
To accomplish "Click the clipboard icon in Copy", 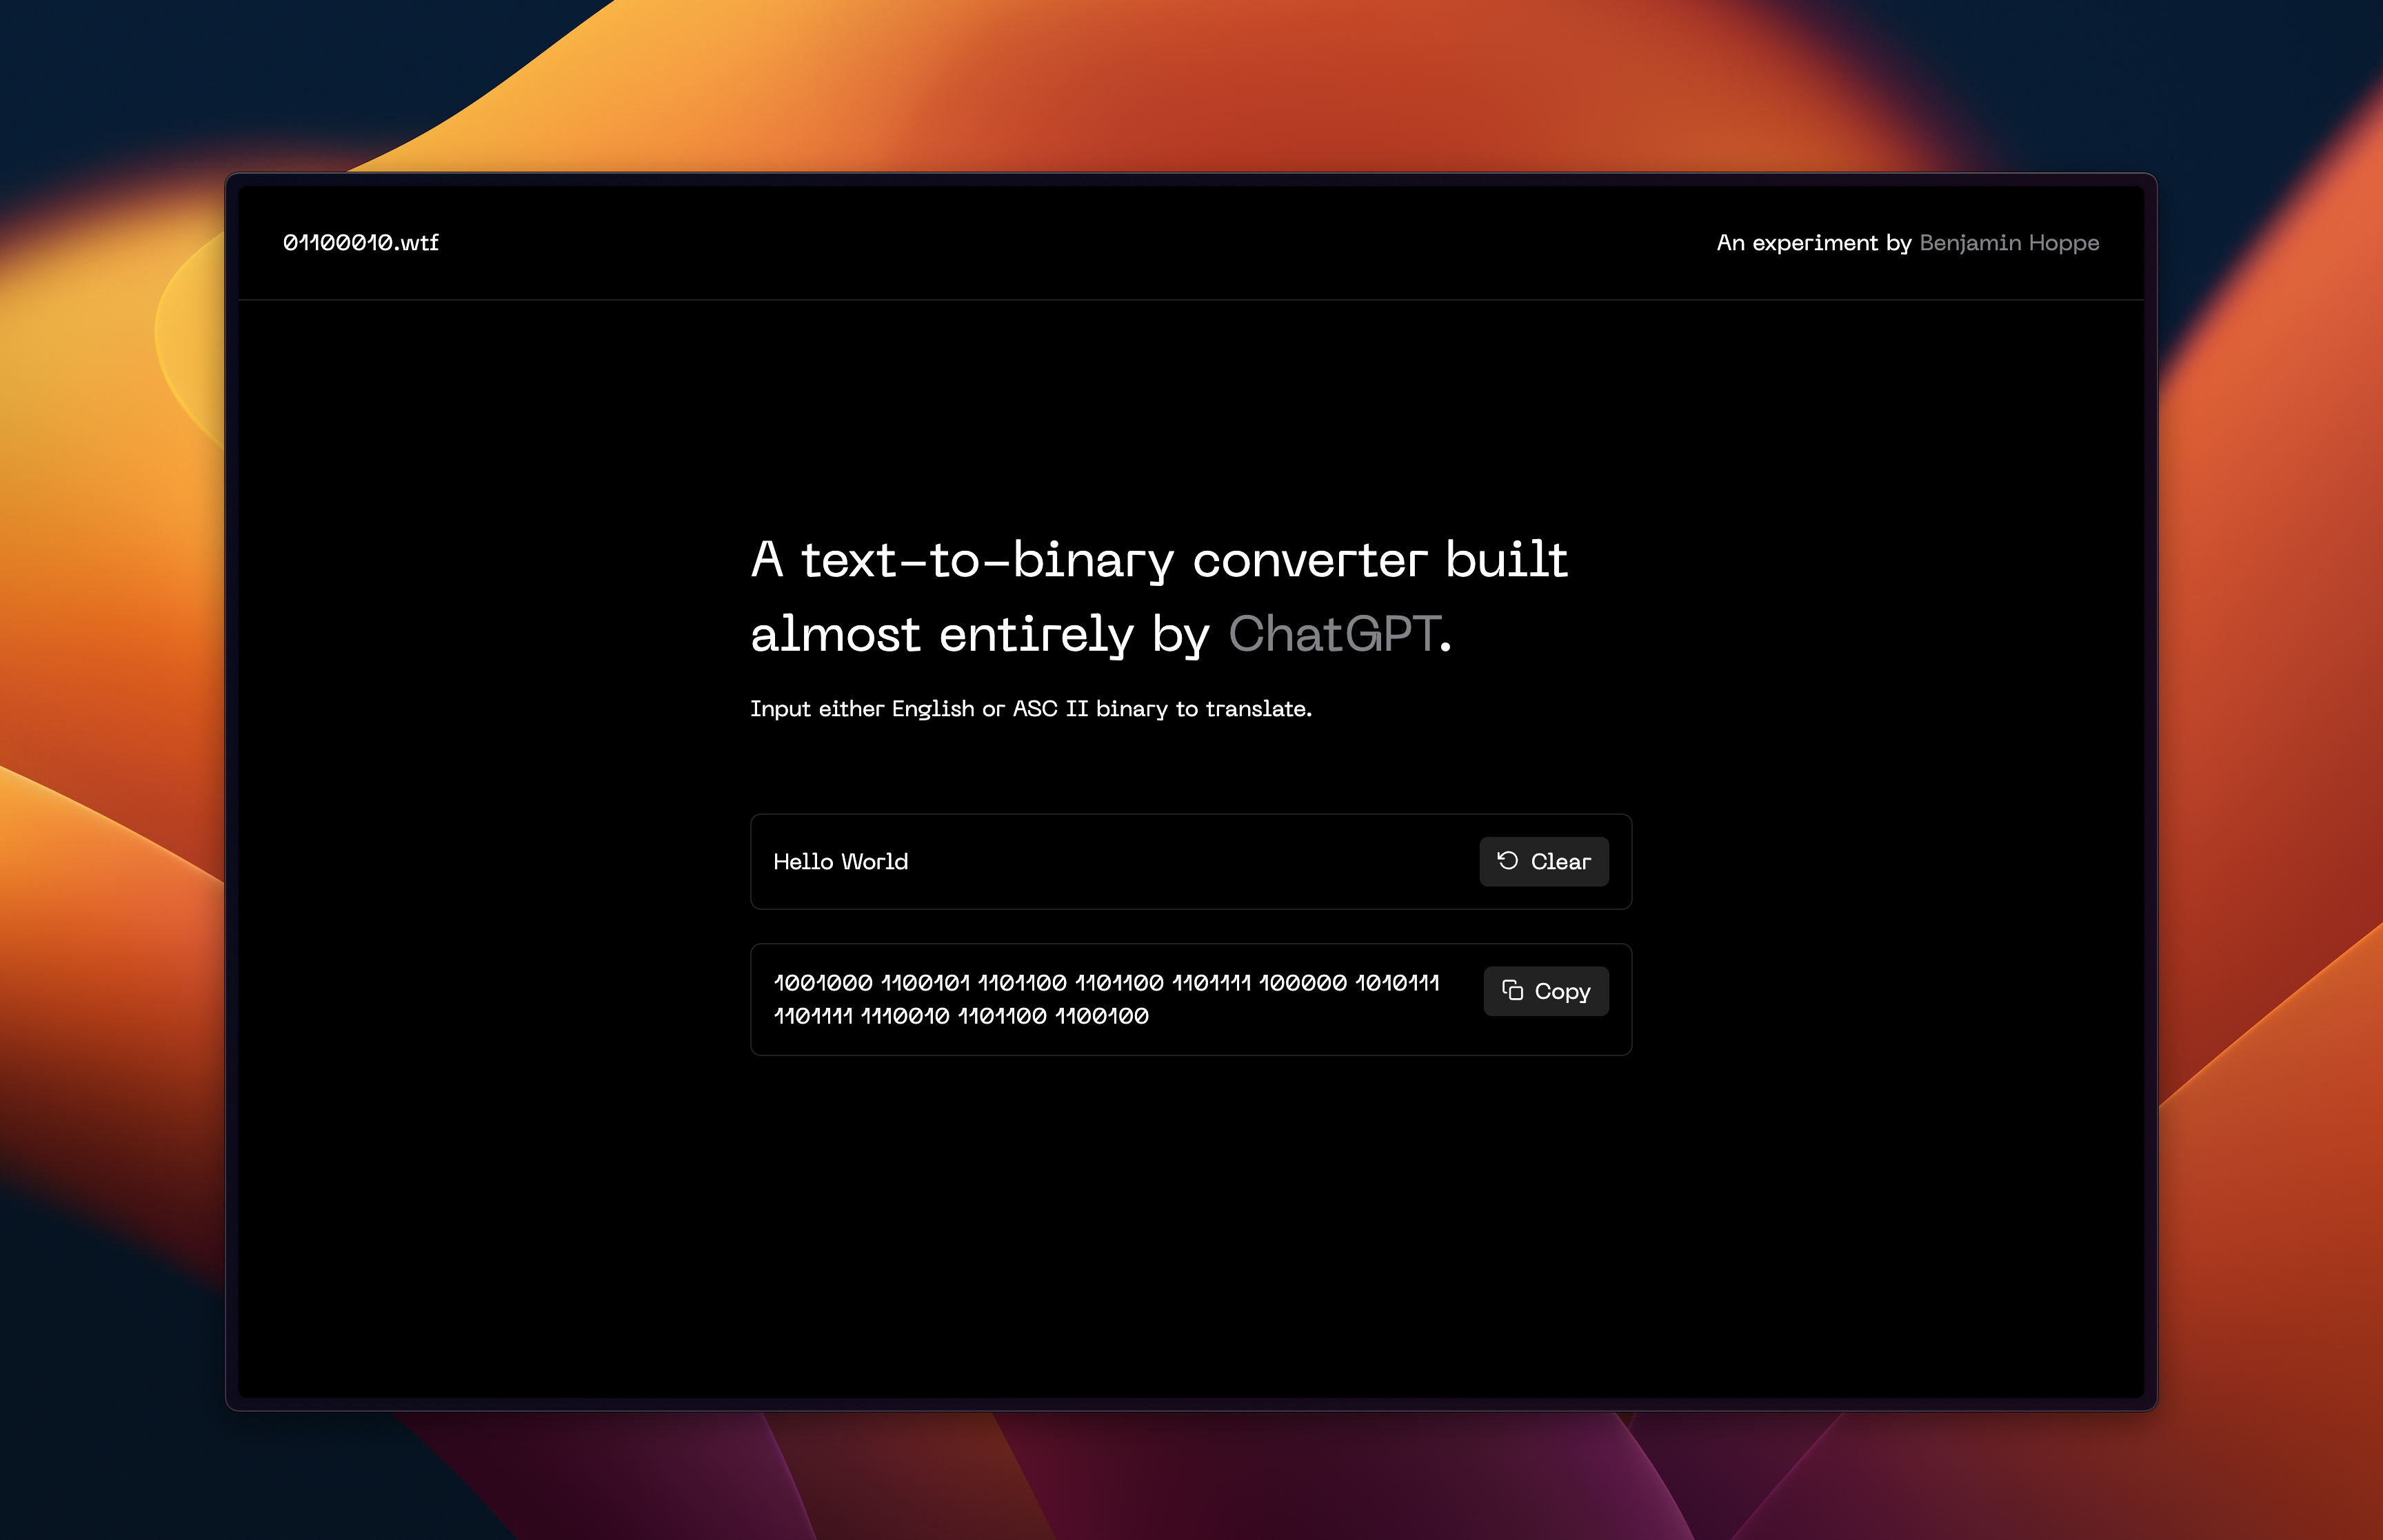I will 1513,991.
